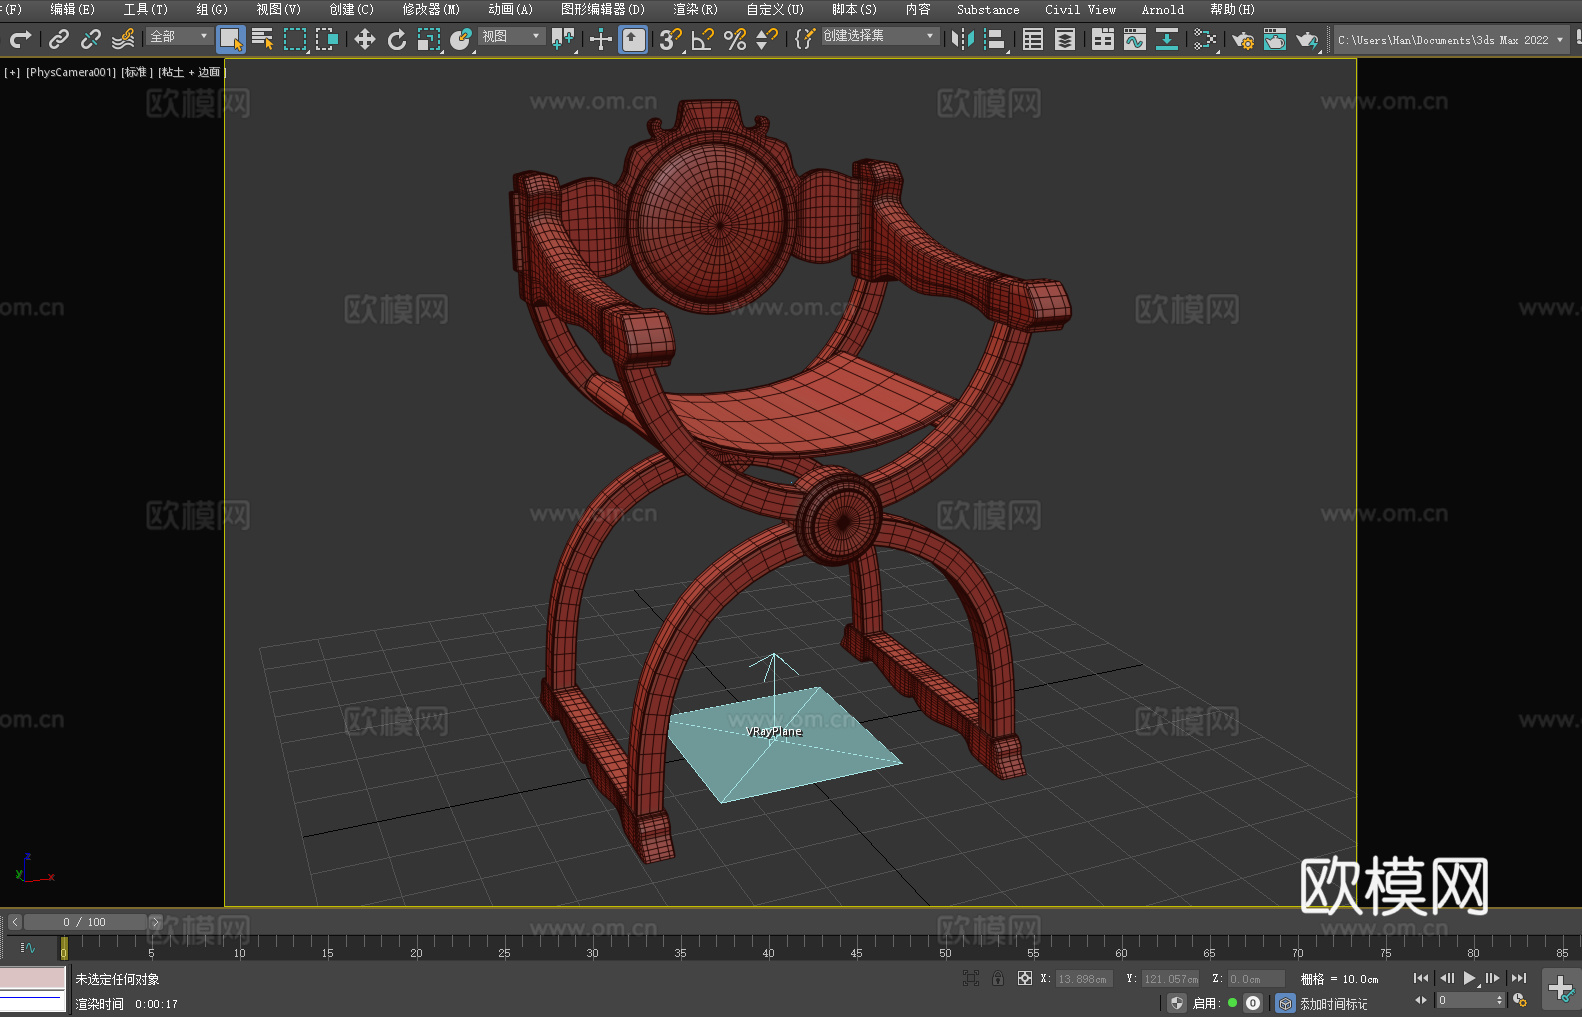Click [标准] viewport shading label
Screen dimensions: 1582x1017
click(137, 72)
